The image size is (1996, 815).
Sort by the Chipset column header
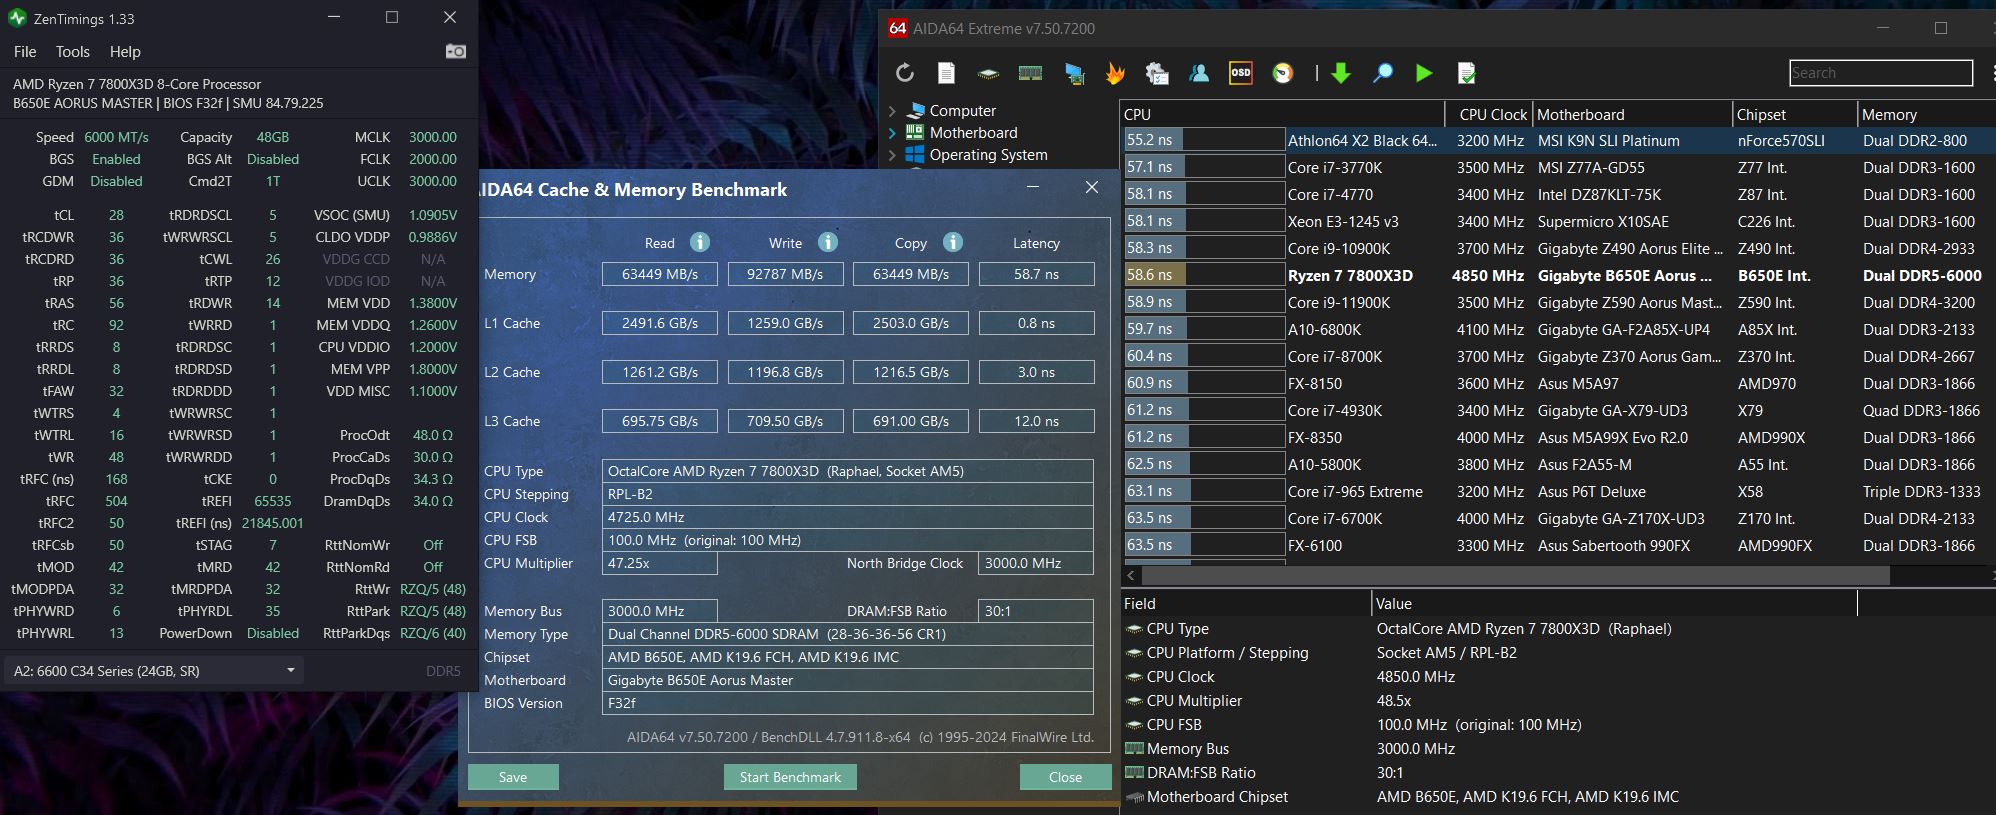click(1795, 114)
